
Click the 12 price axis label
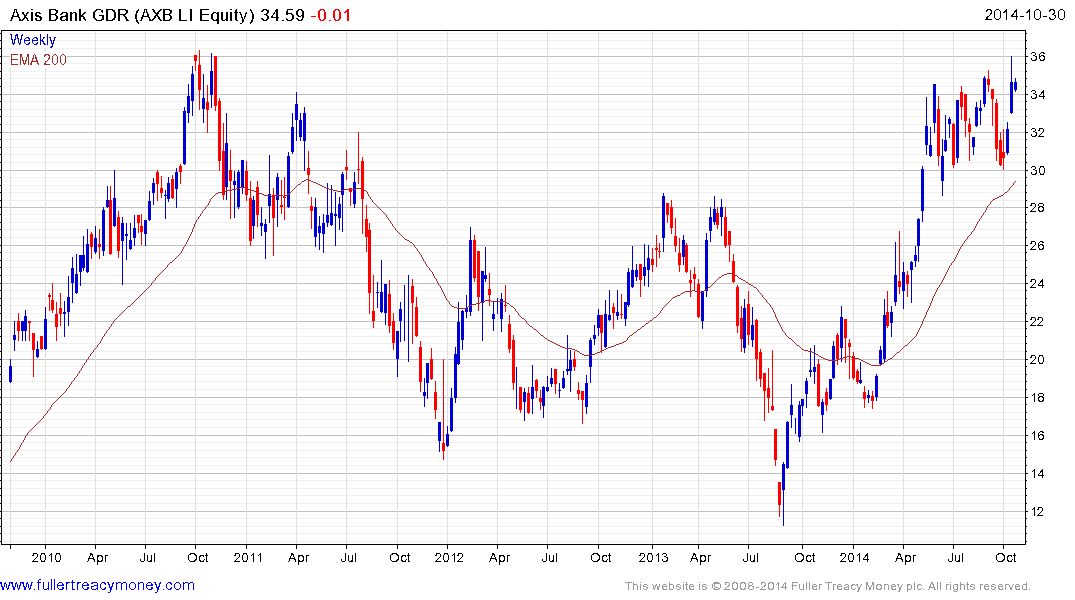tap(1038, 512)
